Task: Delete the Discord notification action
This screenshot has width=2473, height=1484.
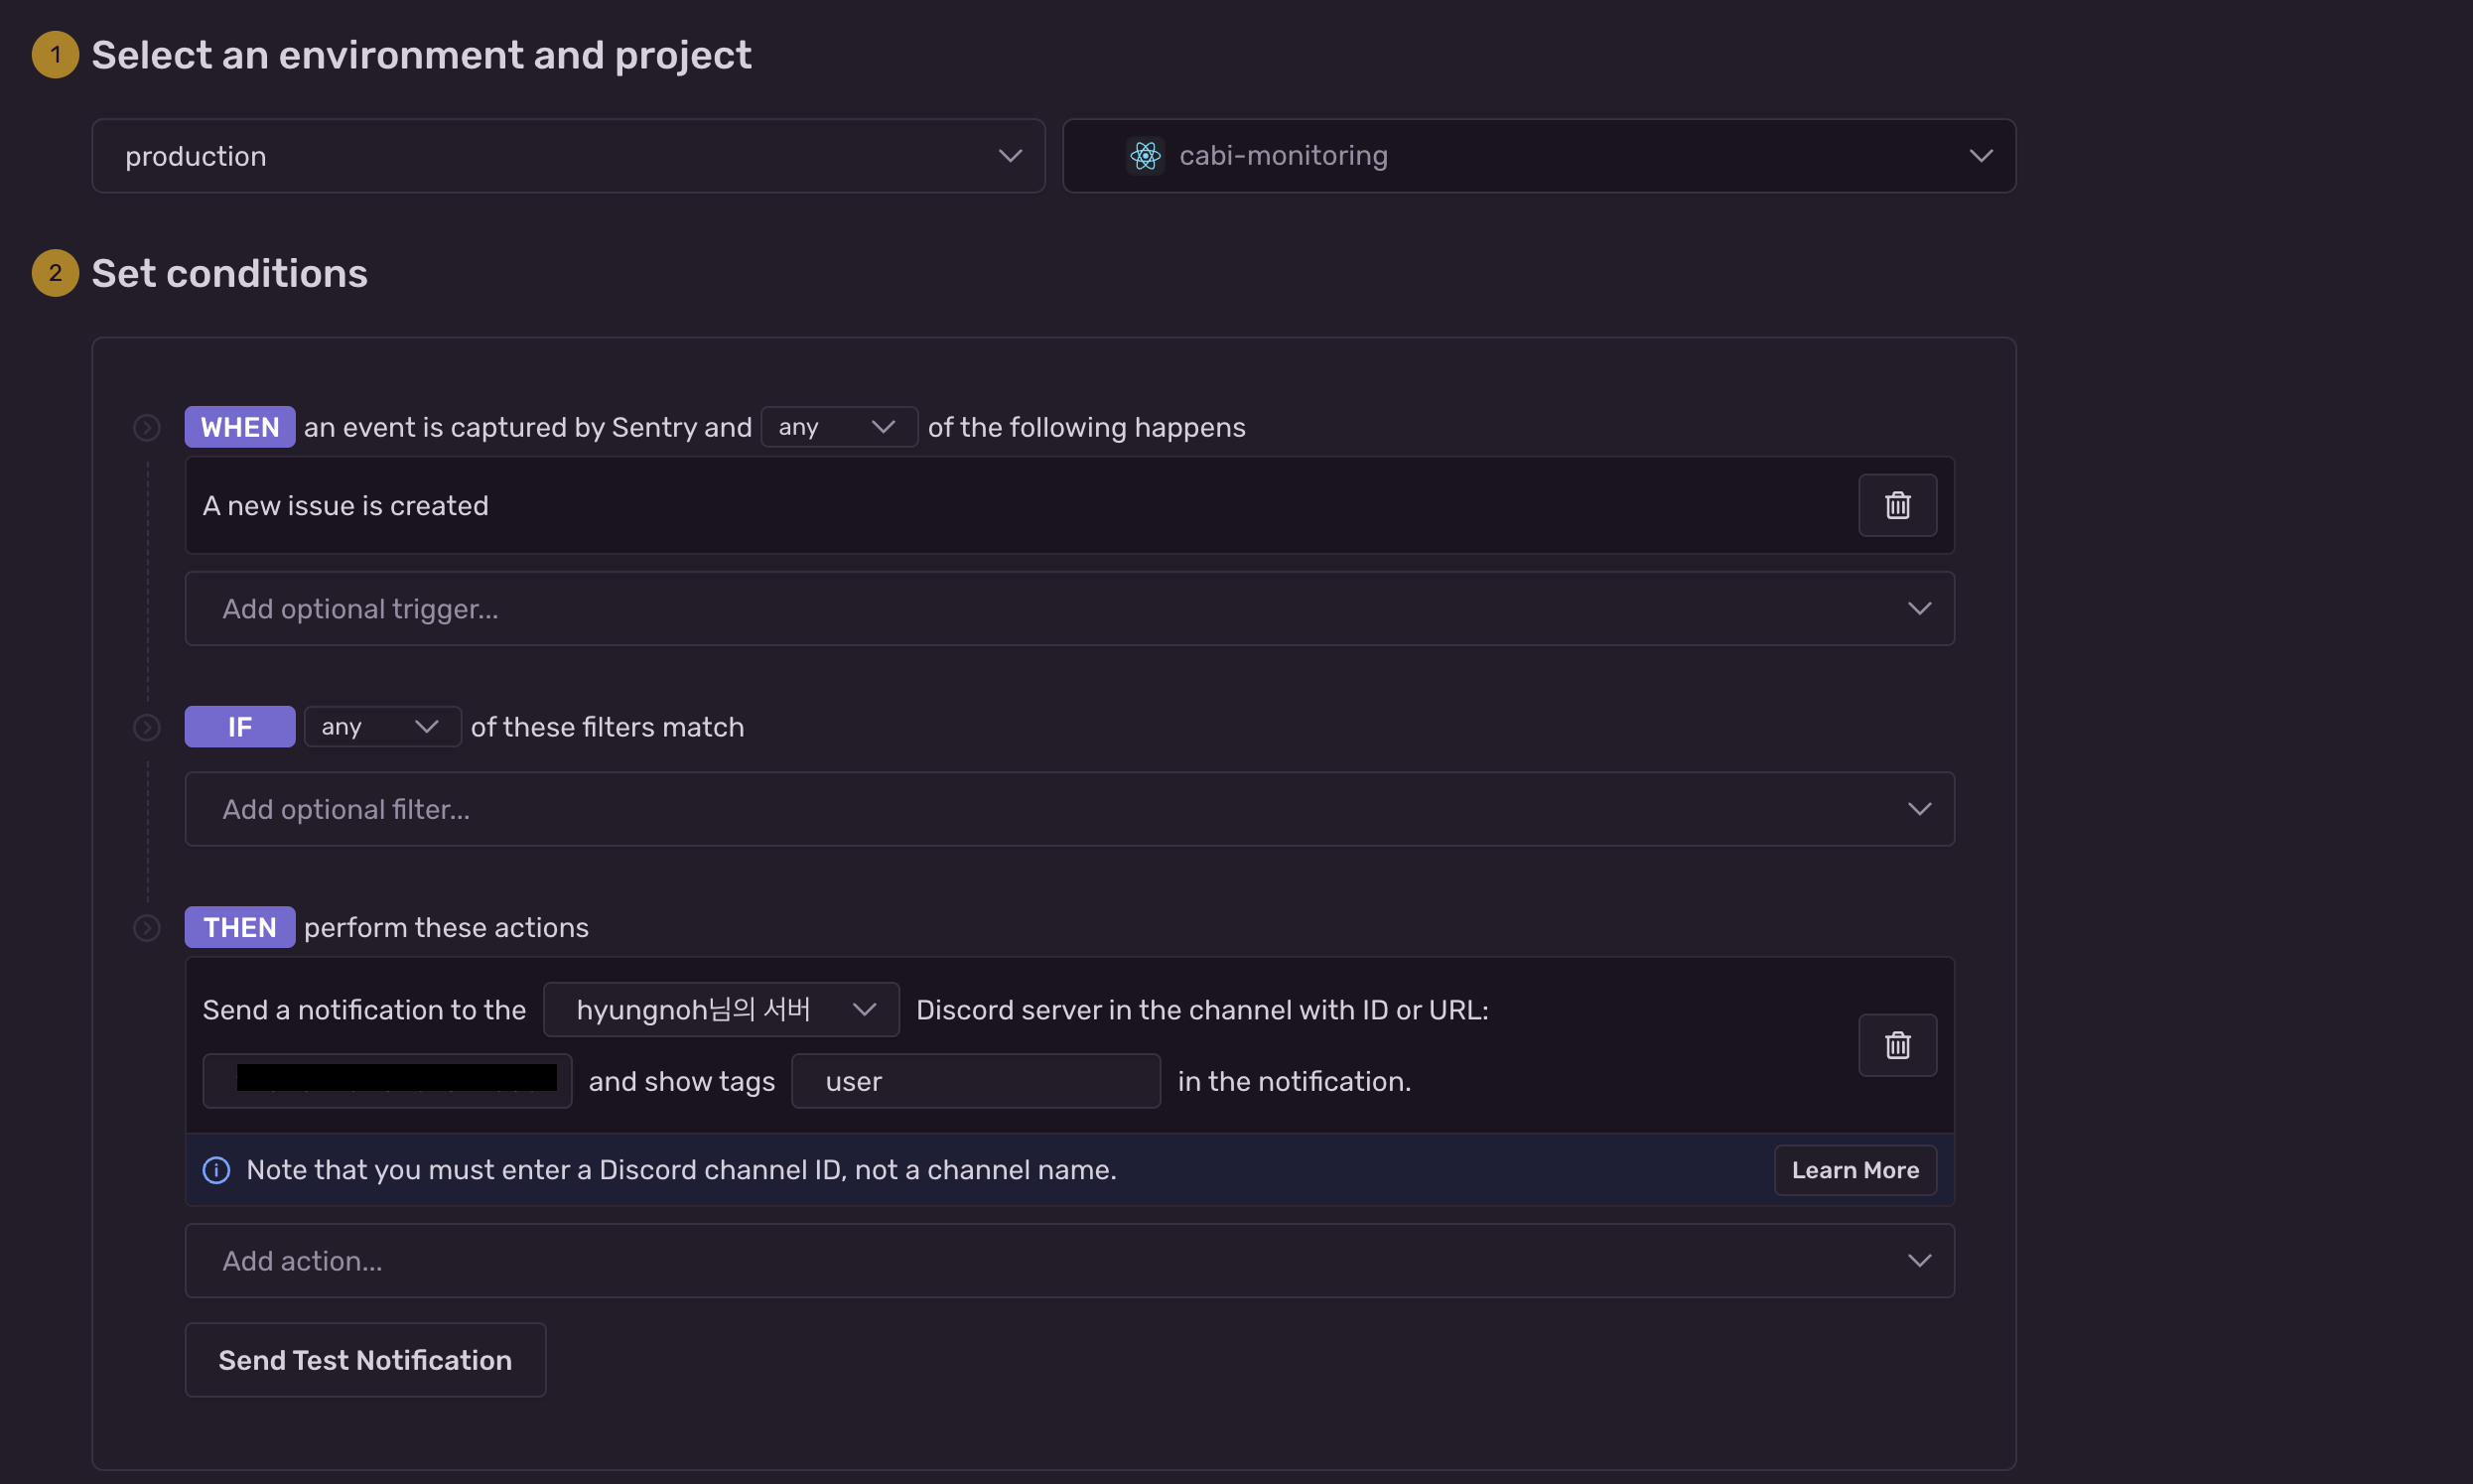Action: click(1897, 1045)
